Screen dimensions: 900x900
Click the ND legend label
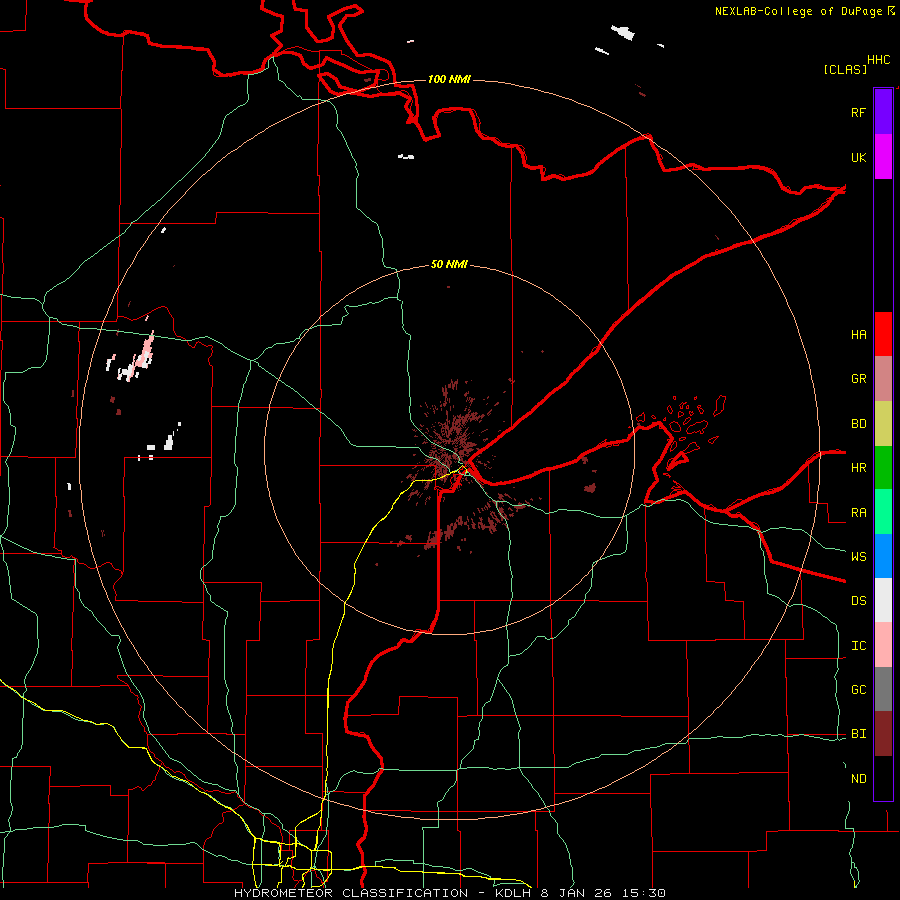pos(859,779)
